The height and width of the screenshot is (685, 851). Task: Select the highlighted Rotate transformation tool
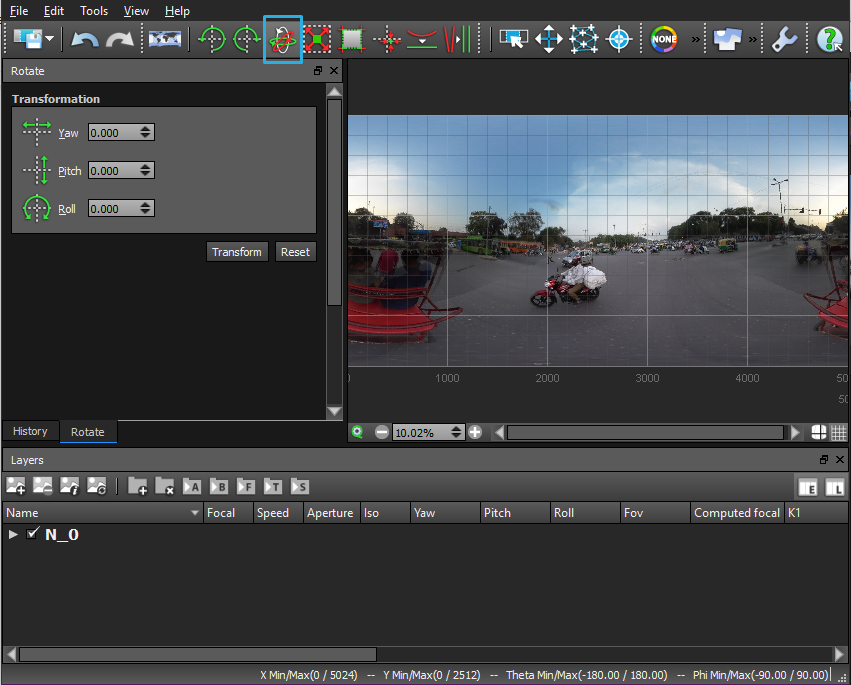pyautogui.click(x=283, y=39)
